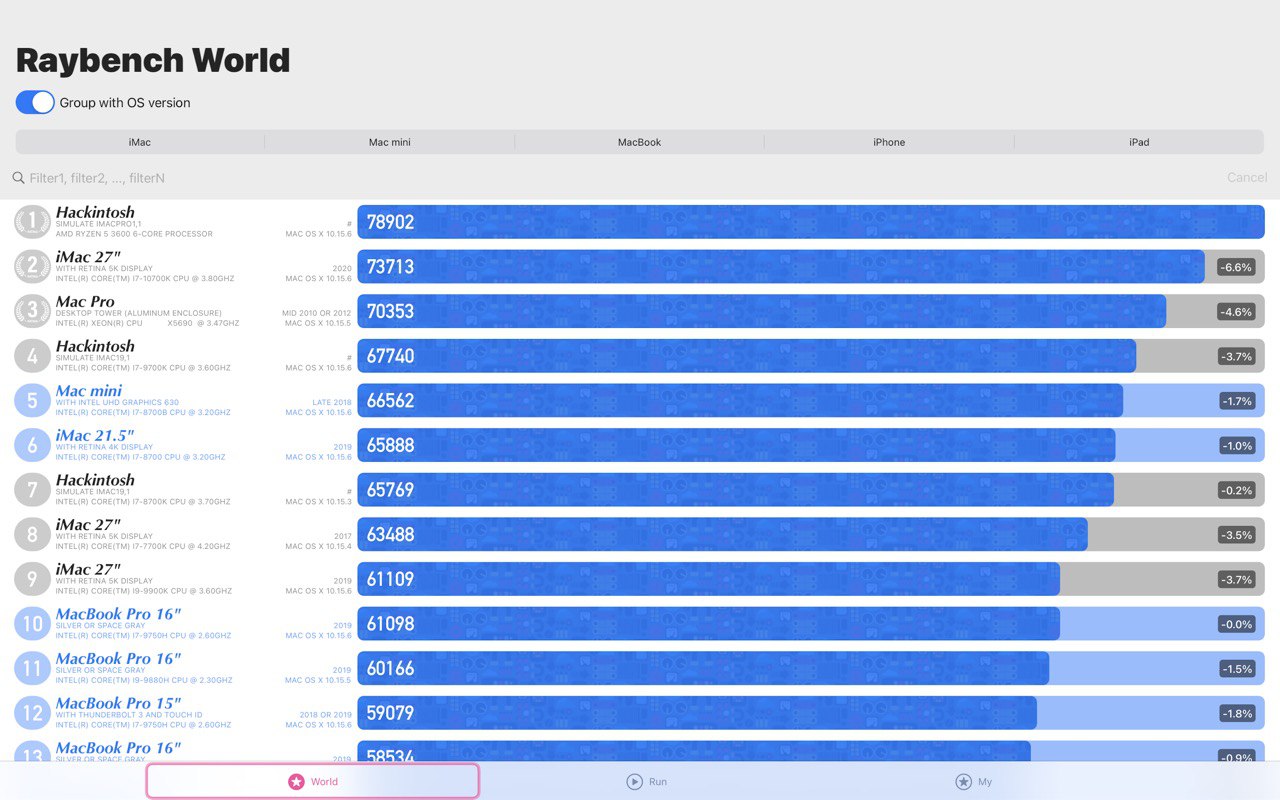
Task: Select the iPad filter segment
Action: pos(1139,142)
